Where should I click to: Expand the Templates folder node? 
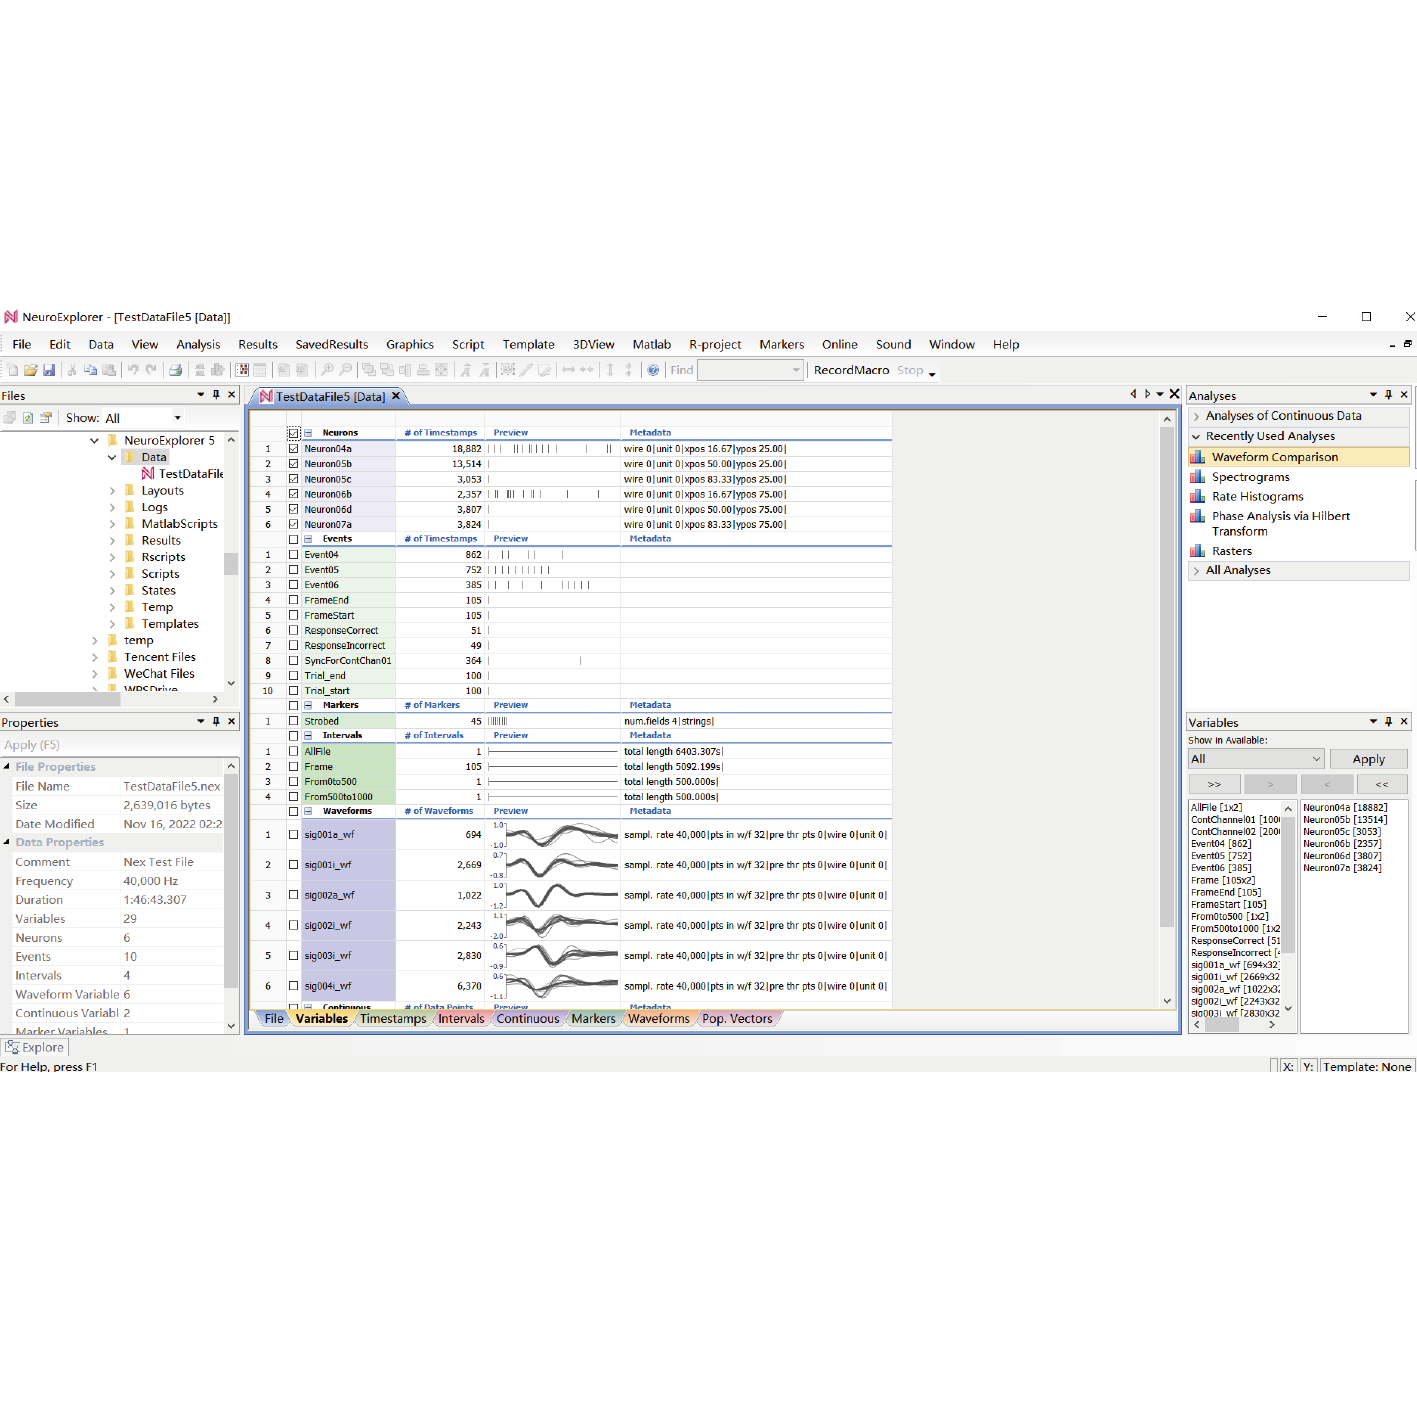[112, 624]
